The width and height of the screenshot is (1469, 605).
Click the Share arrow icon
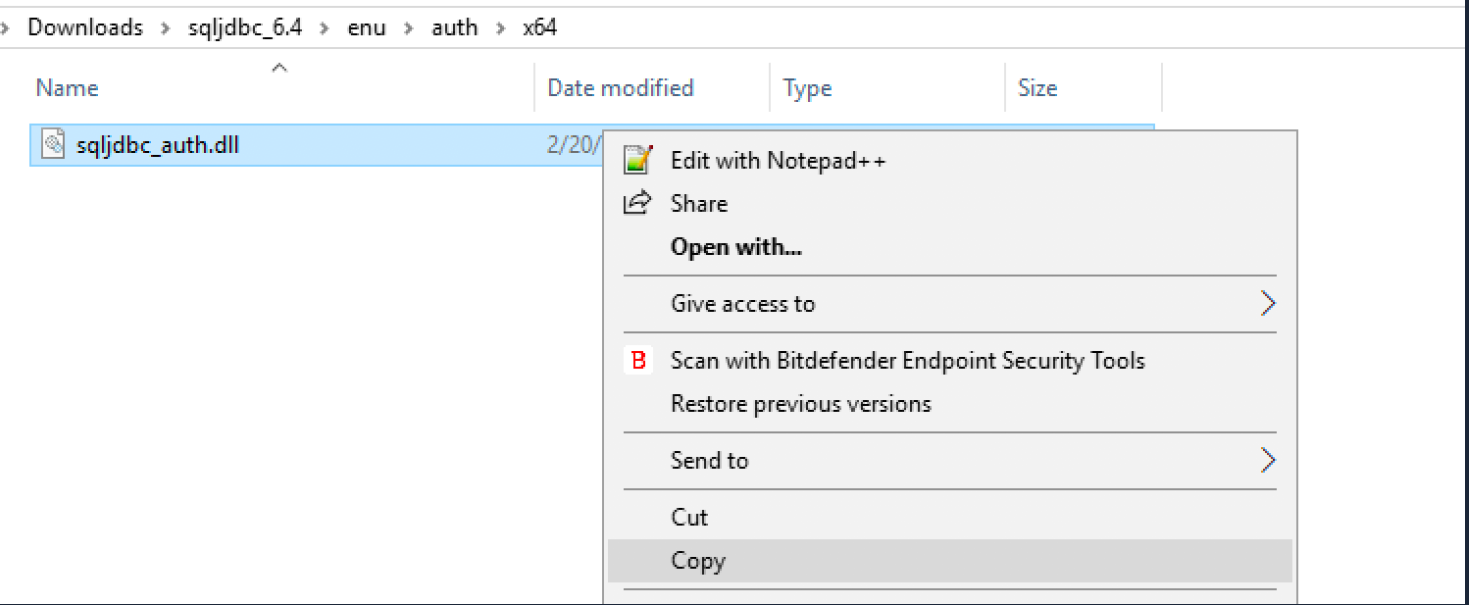click(x=637, y=203)
